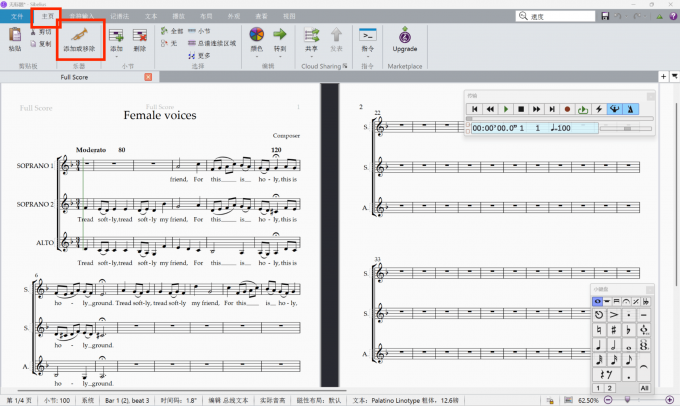Viewport: 680px width, 406px height.
Task: Select eighth note on Keypad
Action: (x=628, y=360)
